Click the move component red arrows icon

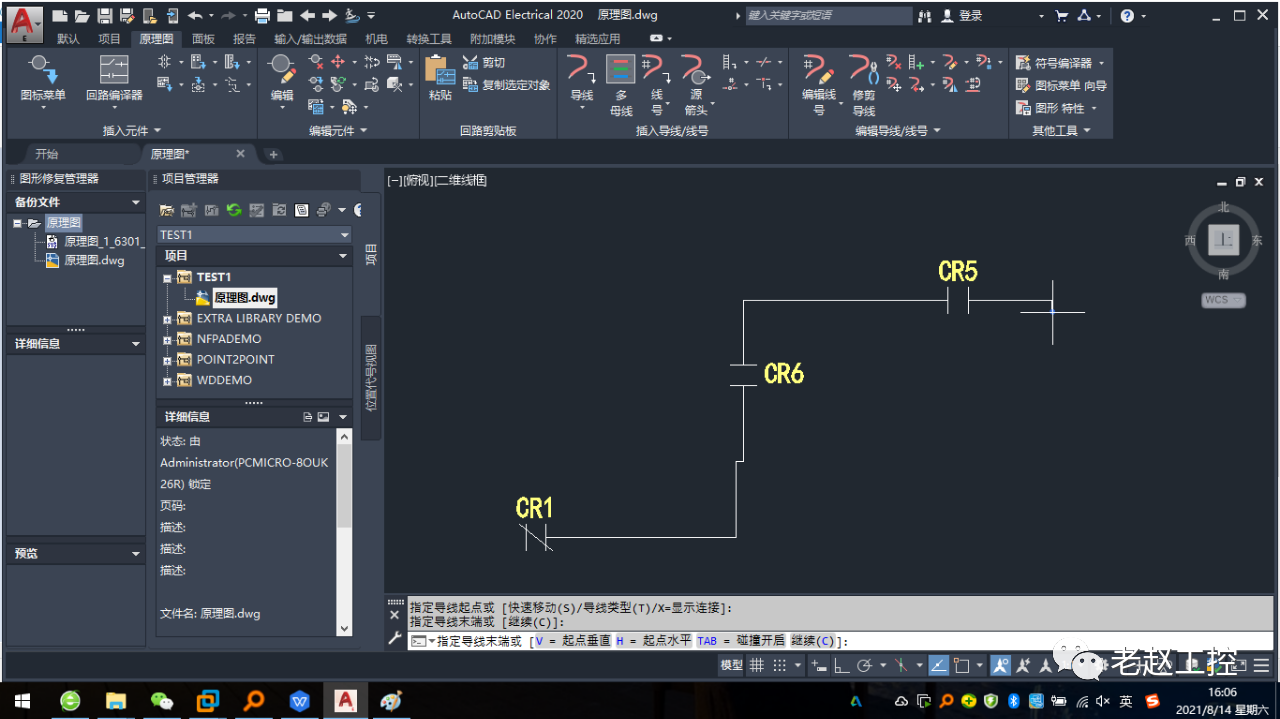click(x=338, y=62)
